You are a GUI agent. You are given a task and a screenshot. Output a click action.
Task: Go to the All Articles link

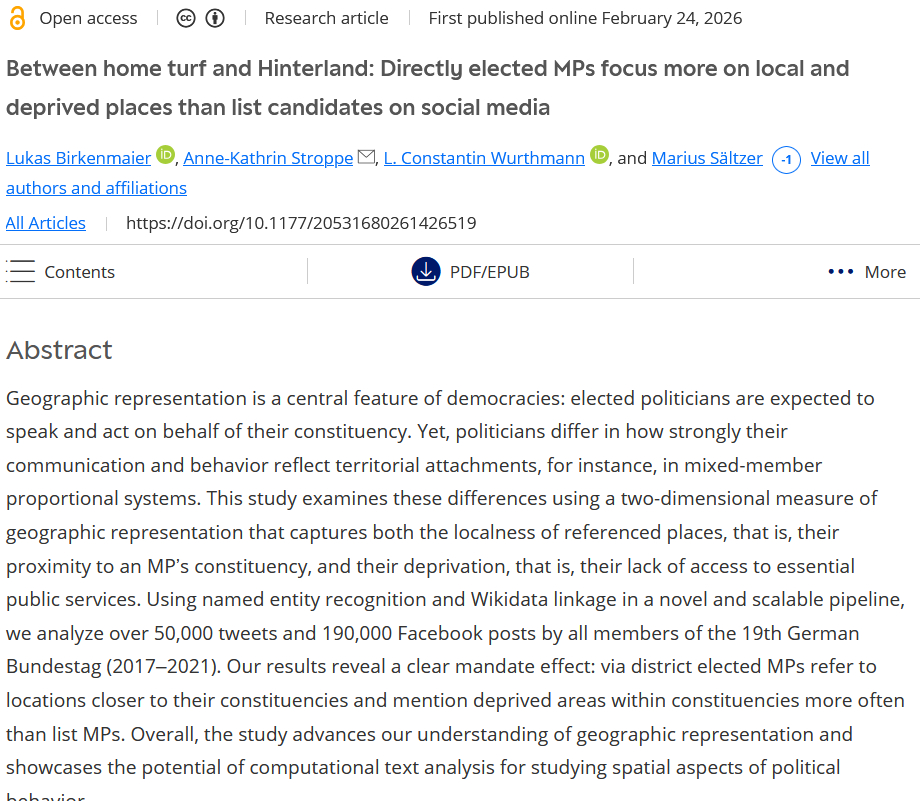coord(46,223)
